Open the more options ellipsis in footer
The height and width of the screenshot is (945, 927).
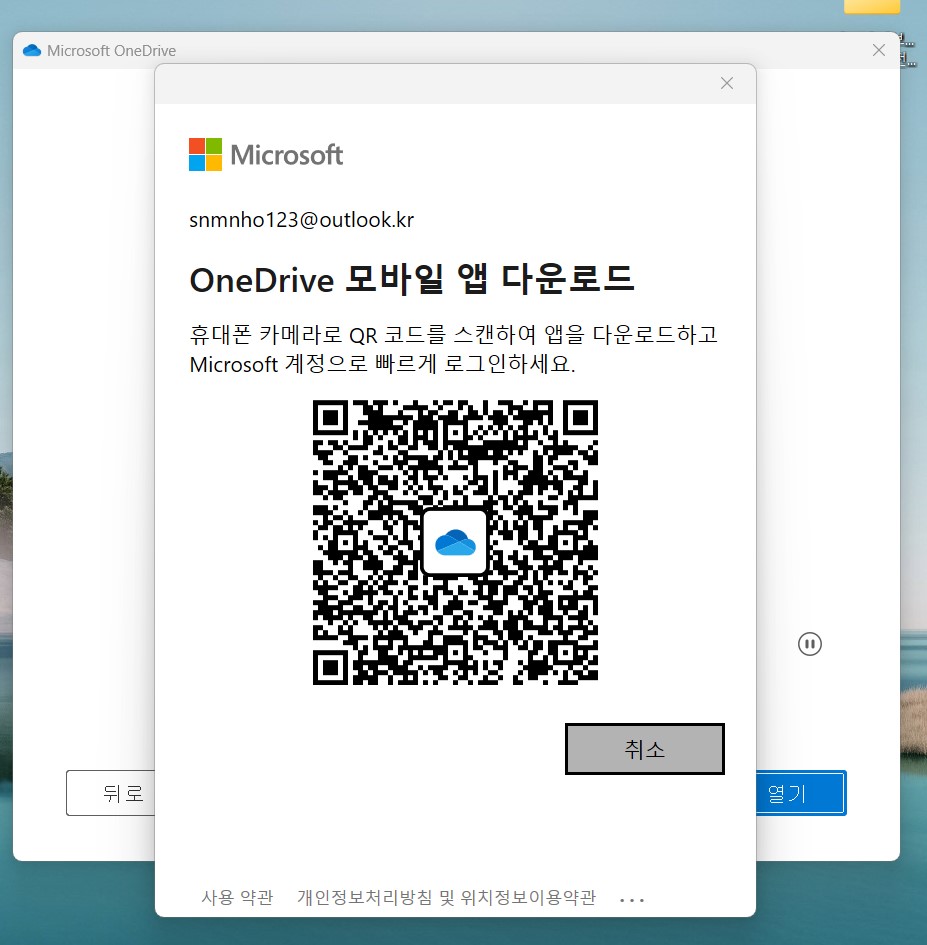click(632, 900)
